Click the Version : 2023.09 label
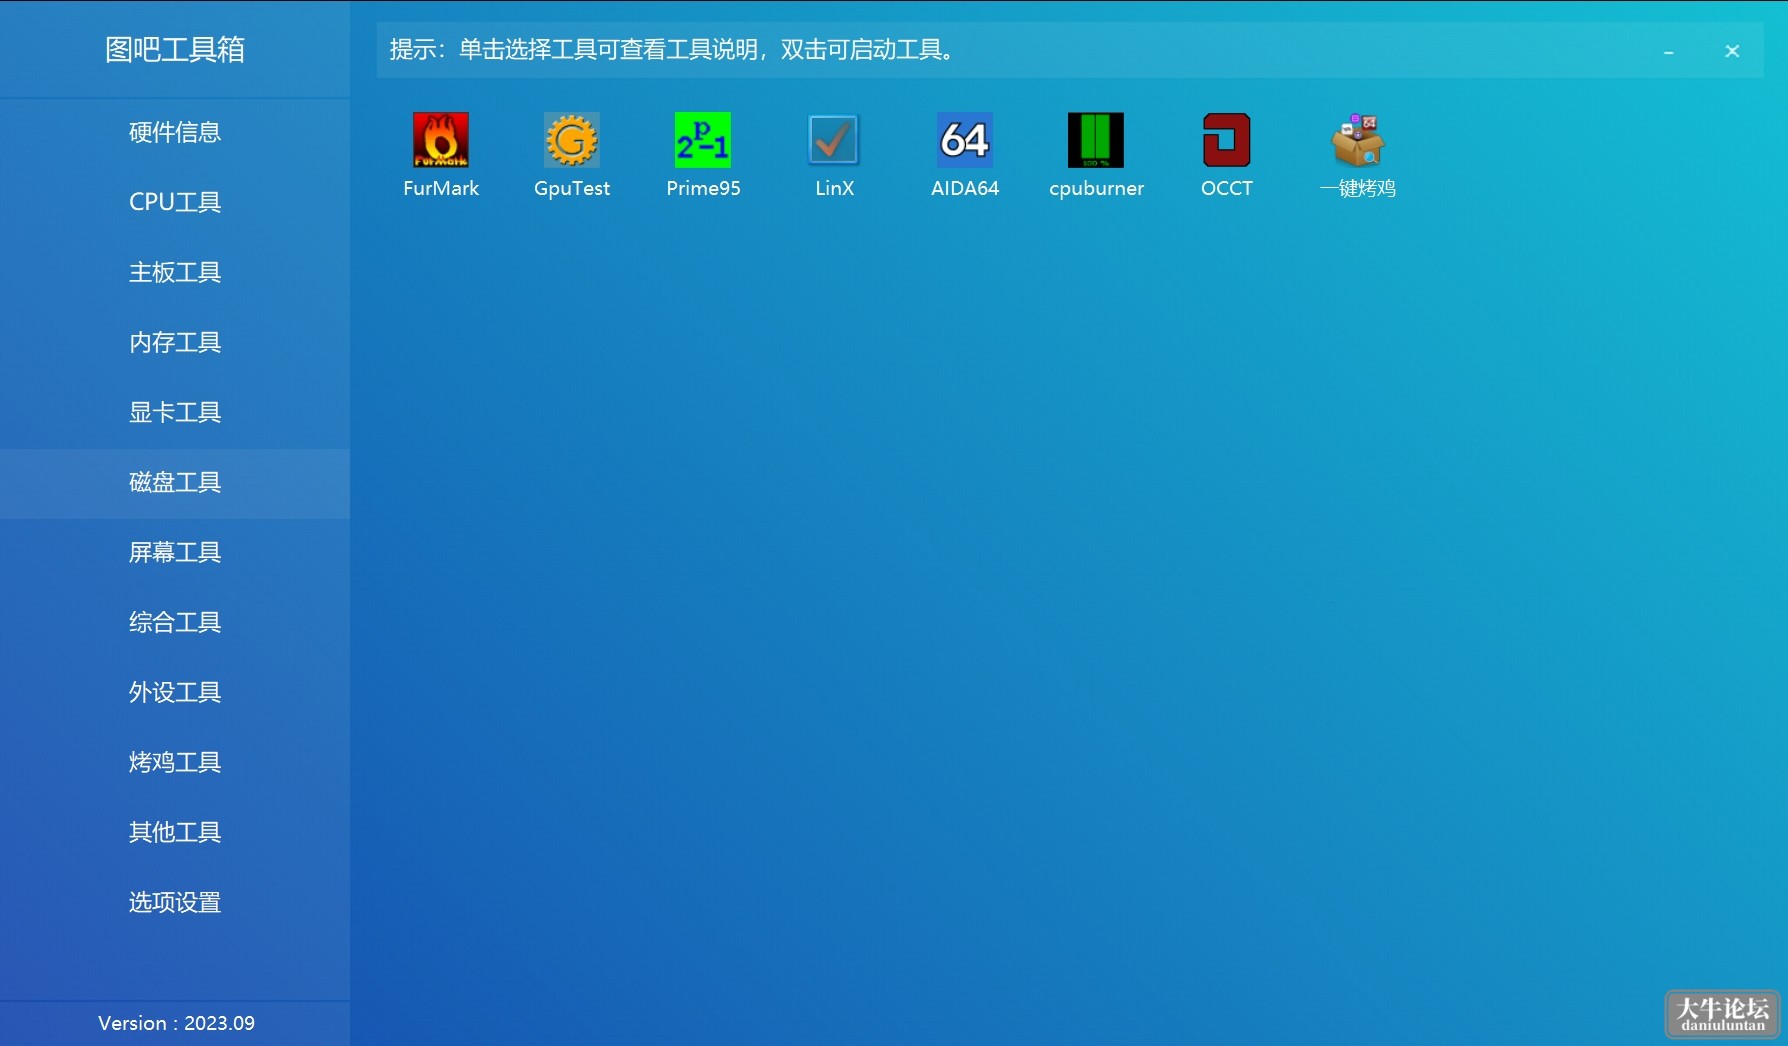Screen dimensions: 1788x1046 click(176, 1023)
